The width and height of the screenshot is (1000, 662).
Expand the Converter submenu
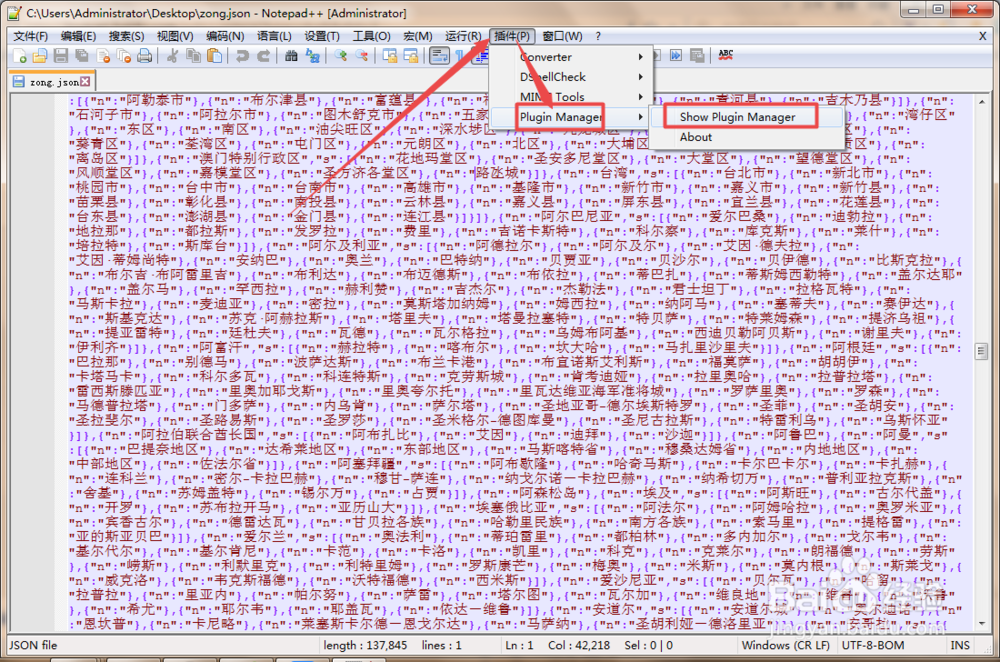tap(581, 57)
